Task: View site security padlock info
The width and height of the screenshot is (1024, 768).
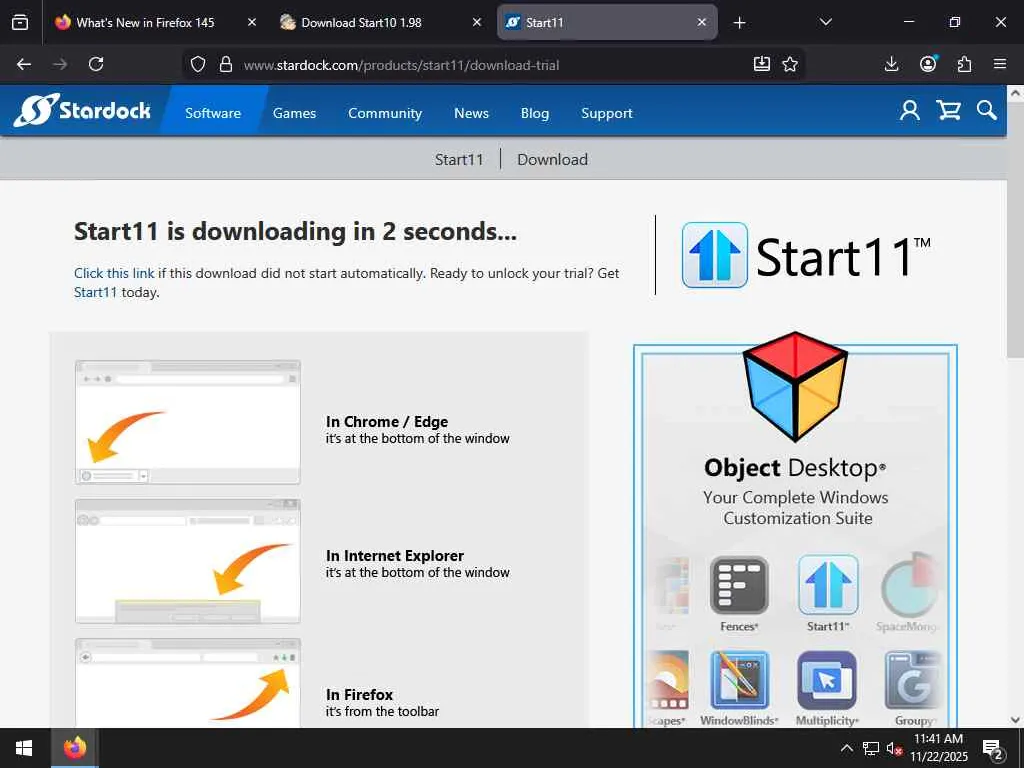Action: pos(226,64)
